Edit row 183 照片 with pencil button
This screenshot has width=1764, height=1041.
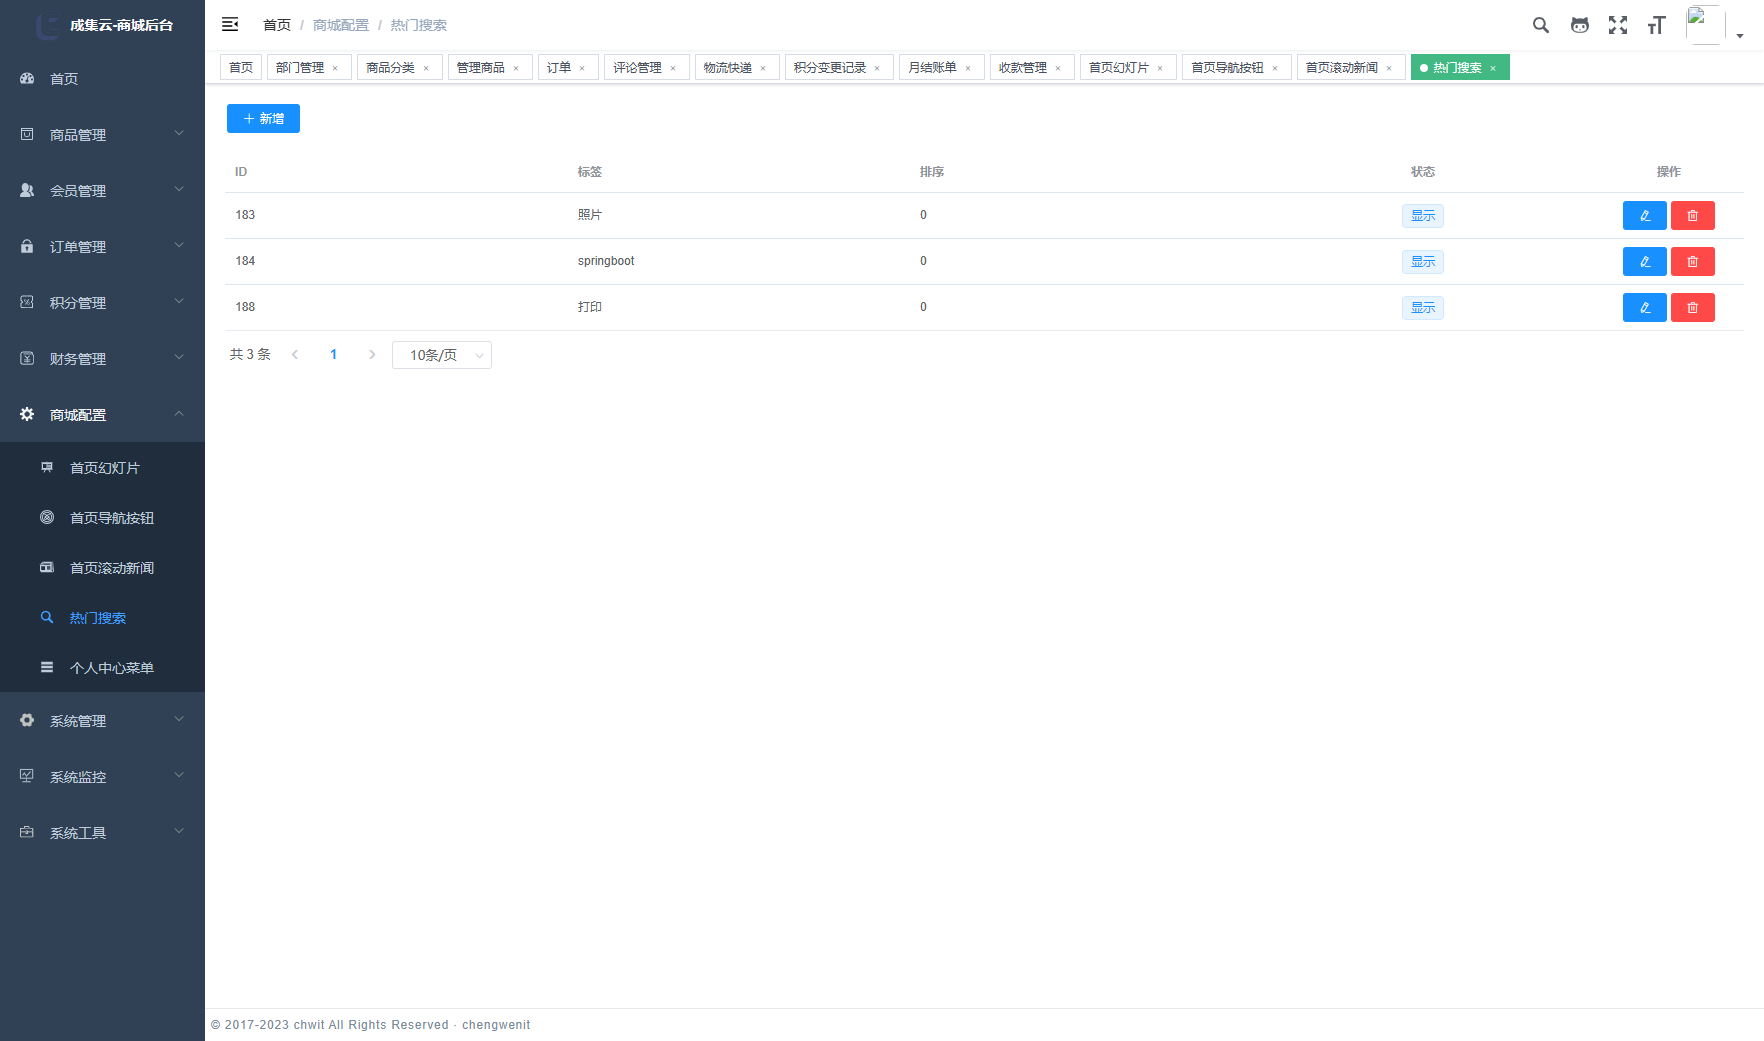1644,216
